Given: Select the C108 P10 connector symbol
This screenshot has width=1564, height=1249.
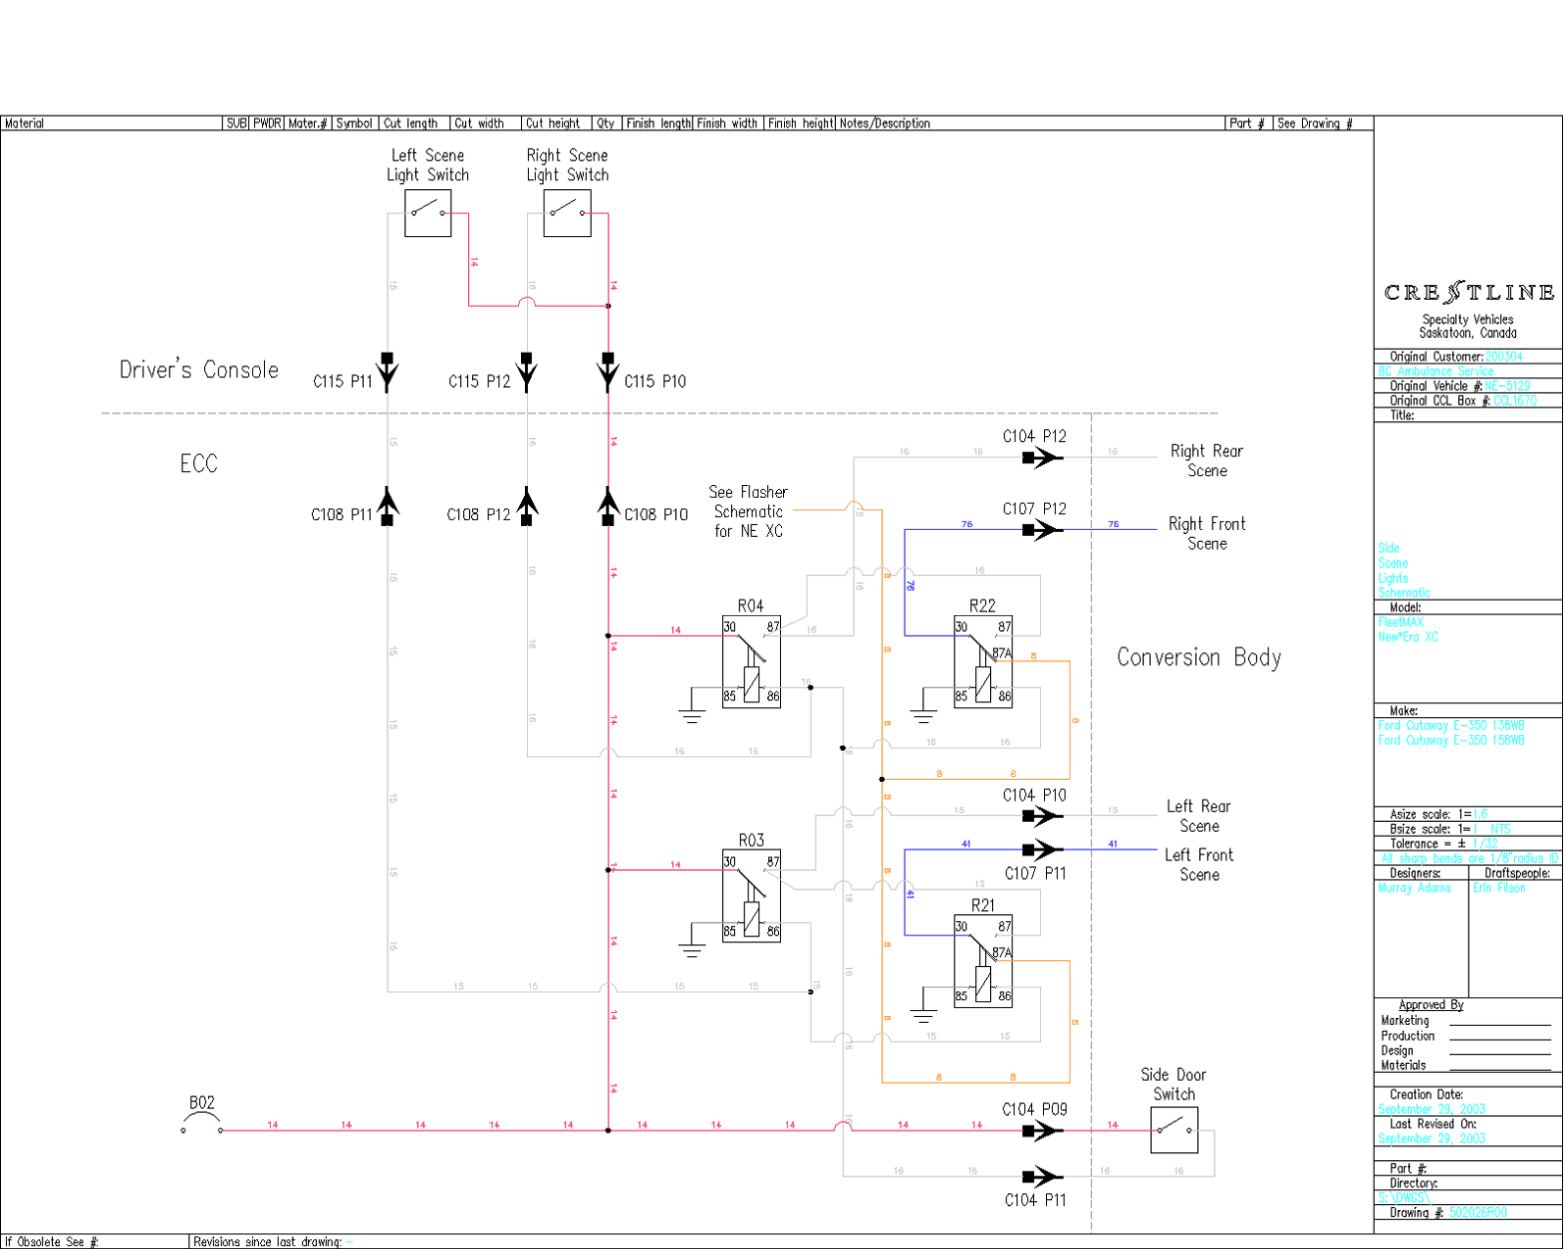Looking at the screenshot, I should [x=608, y=506].
